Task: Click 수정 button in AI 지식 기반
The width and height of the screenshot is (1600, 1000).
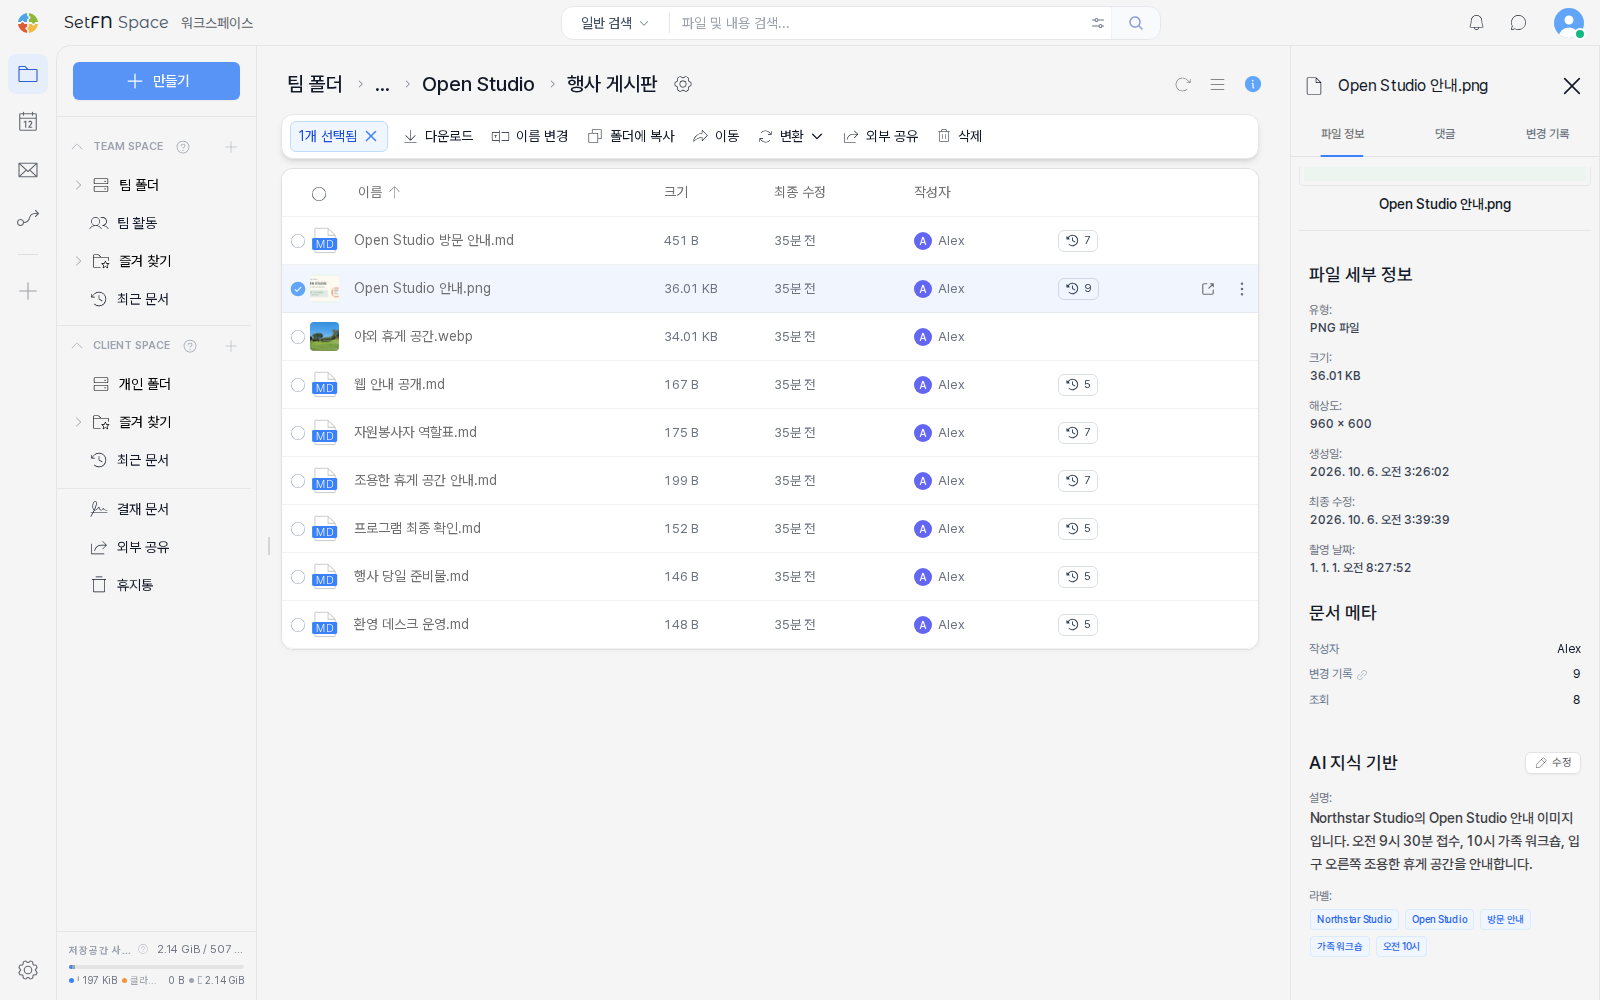Action: coord(1553,763)
